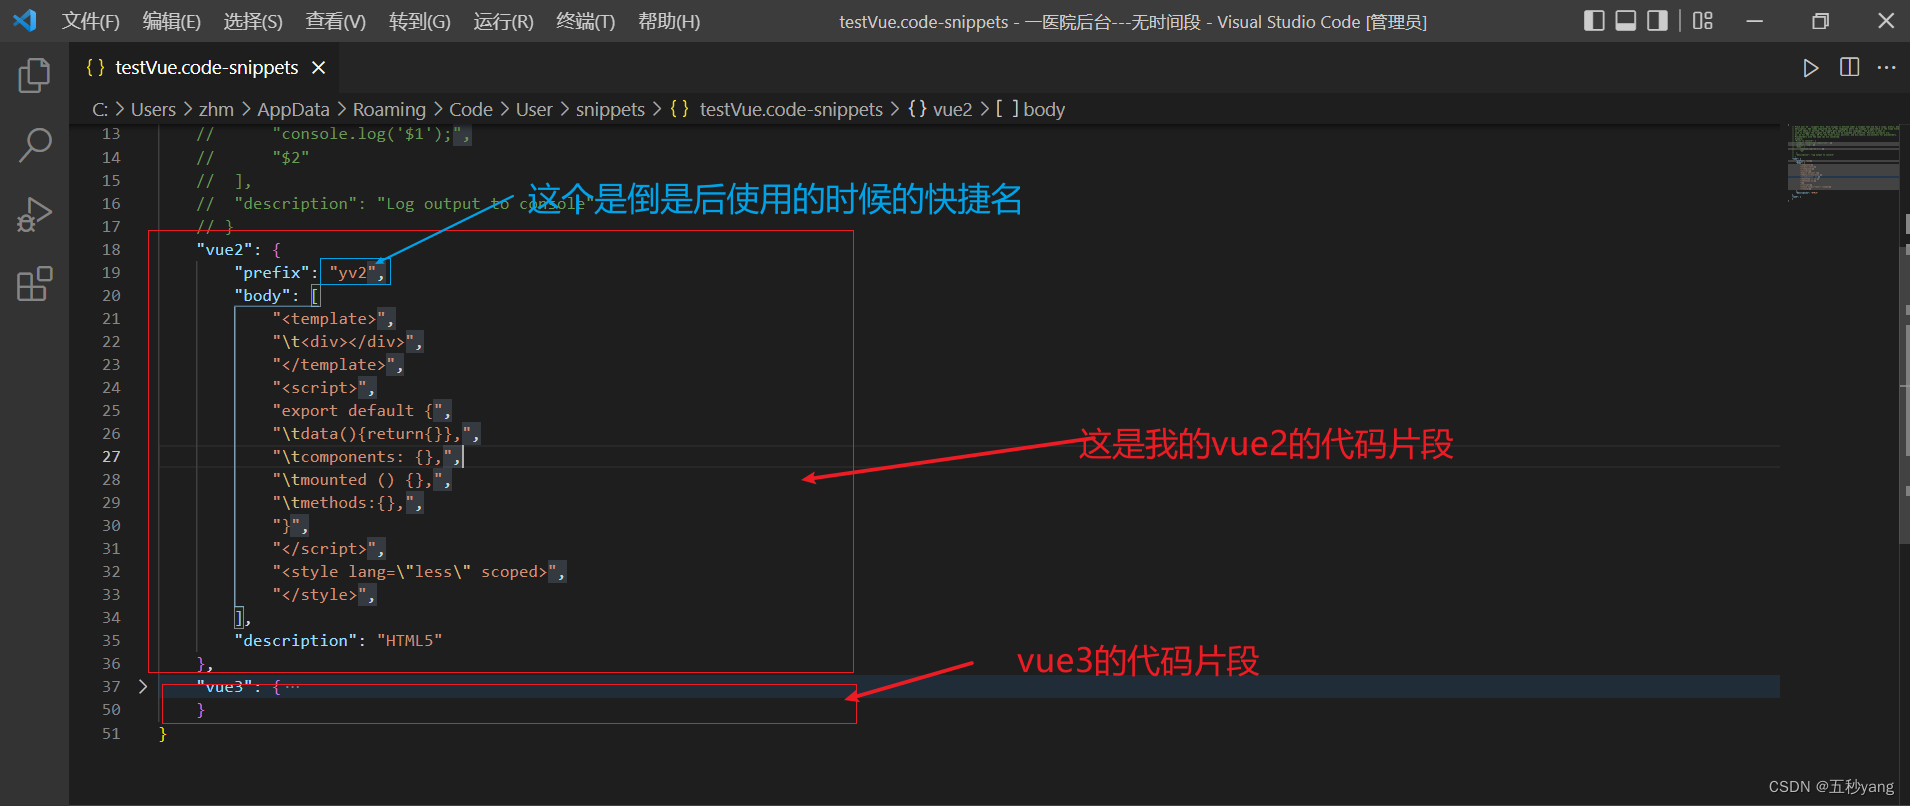Click "<script>" string on line 24
This screenshot has height=806, width=1910.
pyautogui.click(x=320, y=387)
